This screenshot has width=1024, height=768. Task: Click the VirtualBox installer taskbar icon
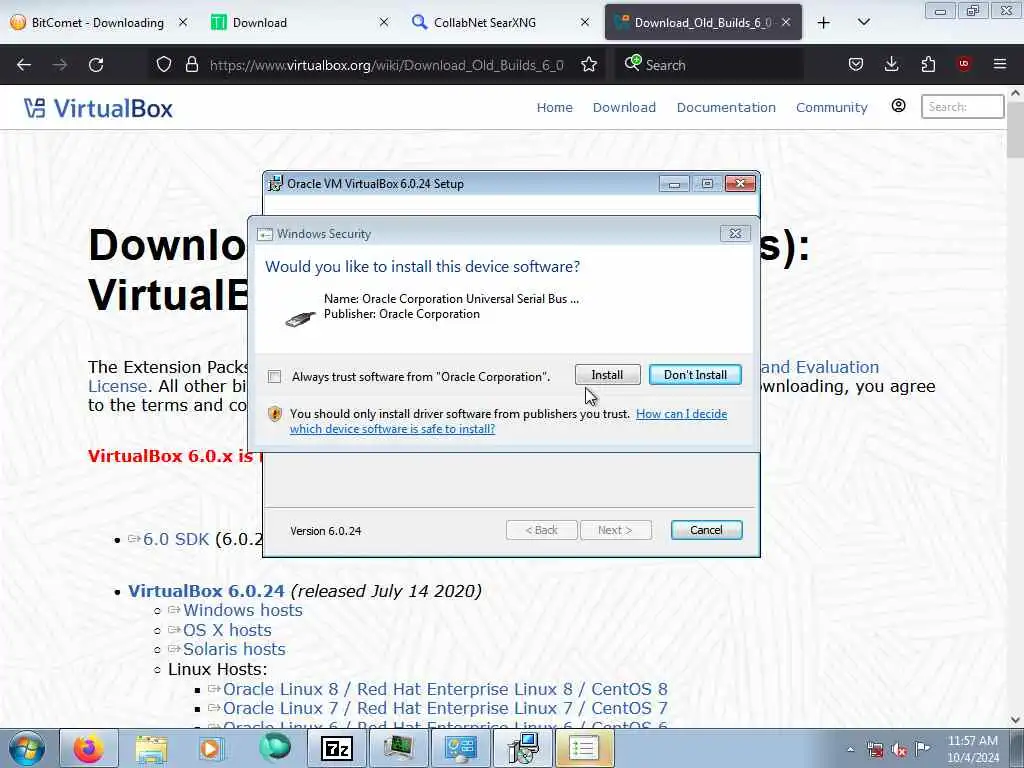[x=522, y=748]
